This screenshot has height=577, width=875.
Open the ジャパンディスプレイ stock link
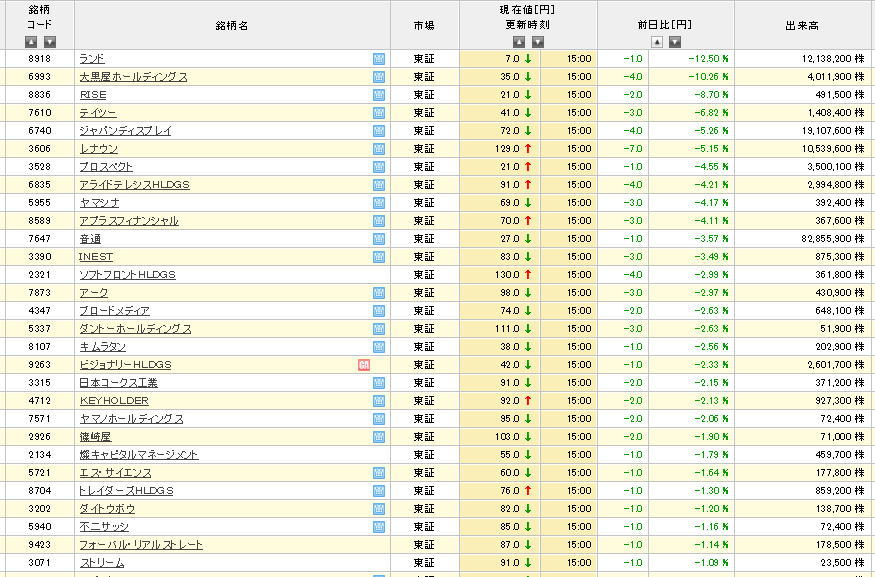pyautogui.click(x=126, y=131)
